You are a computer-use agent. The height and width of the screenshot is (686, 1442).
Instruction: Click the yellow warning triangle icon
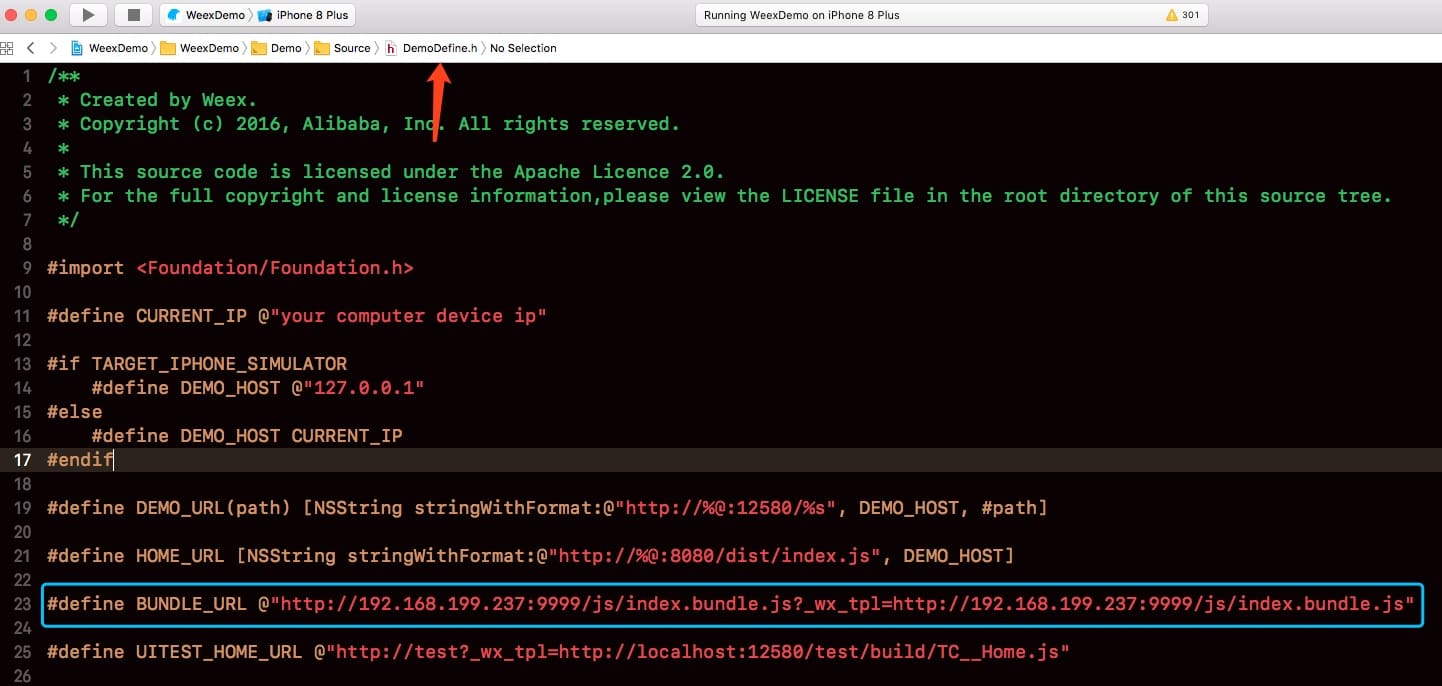coord(1172,15)
